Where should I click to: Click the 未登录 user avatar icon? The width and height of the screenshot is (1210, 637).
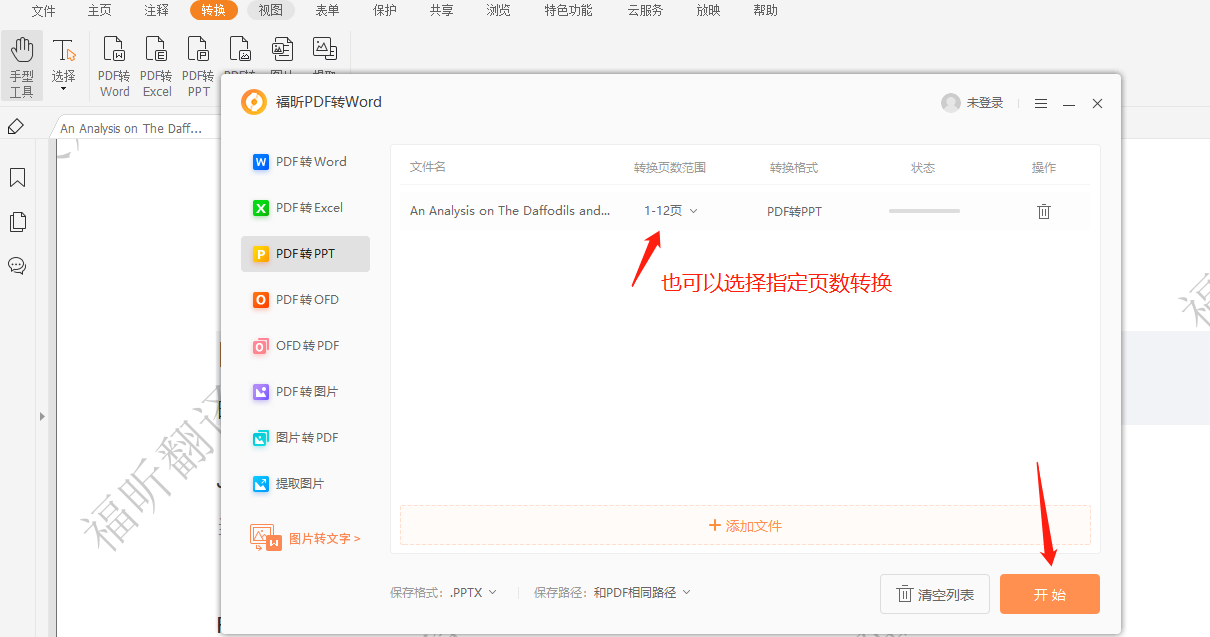(x=951, y=103)
